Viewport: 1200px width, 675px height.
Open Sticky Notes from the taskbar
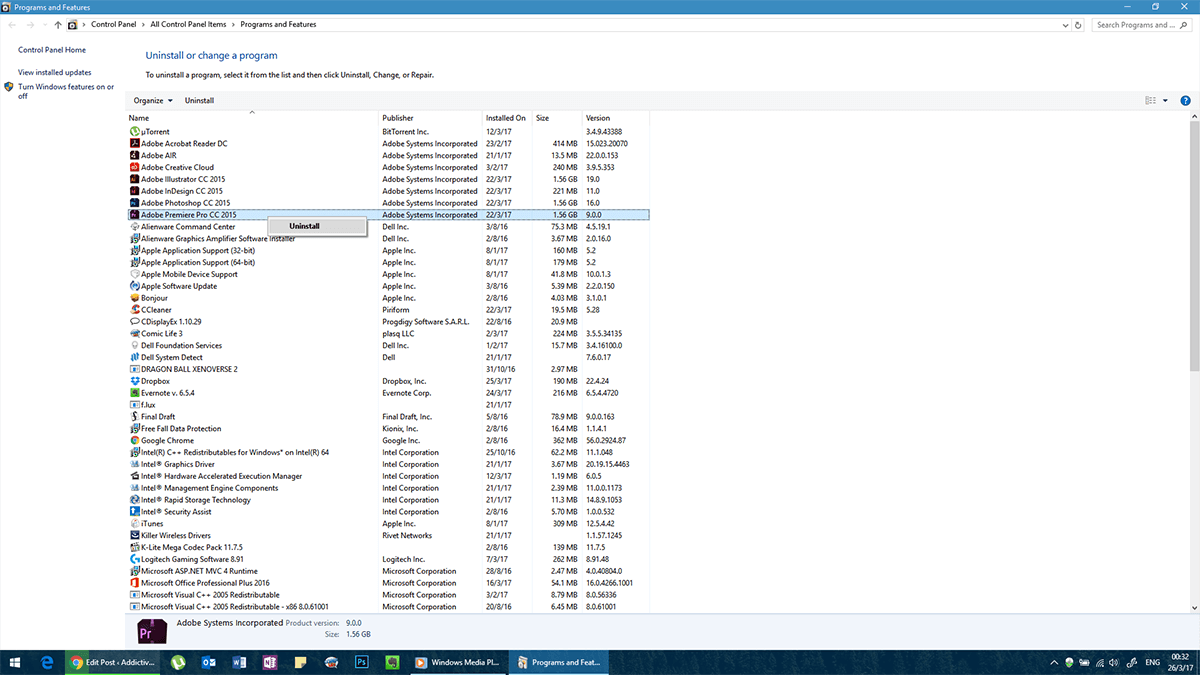point(300,662)
